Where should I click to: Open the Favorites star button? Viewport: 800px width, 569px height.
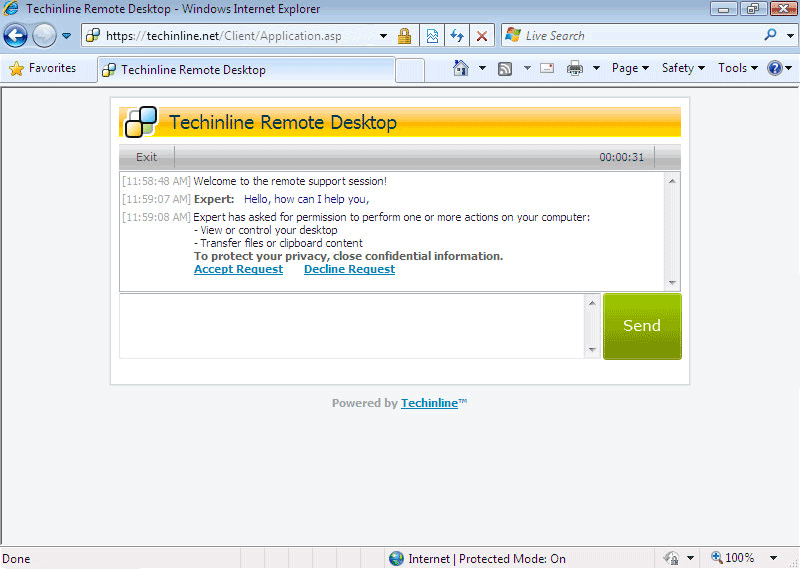[x=42, y=68]
